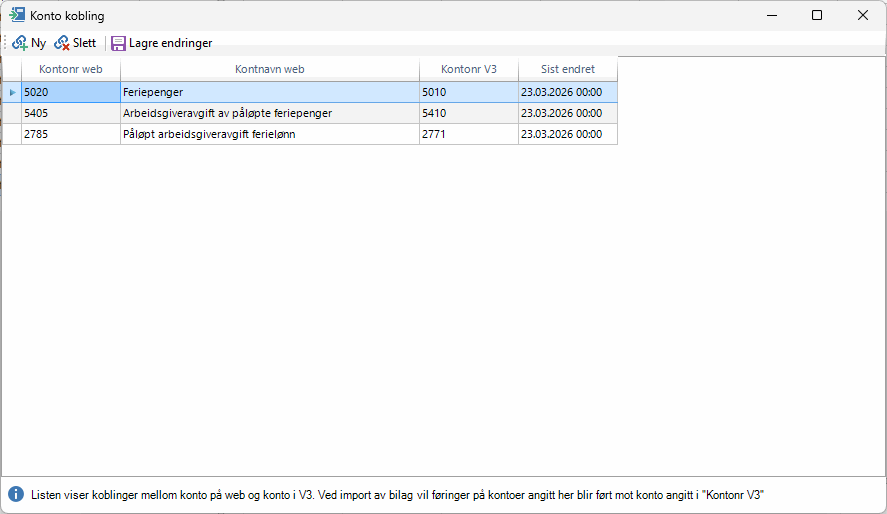Image resolution: width=887 pixels, height=514 pixels.
Task: Click the Konto kobling window title icon
Action: click(17, 16)
